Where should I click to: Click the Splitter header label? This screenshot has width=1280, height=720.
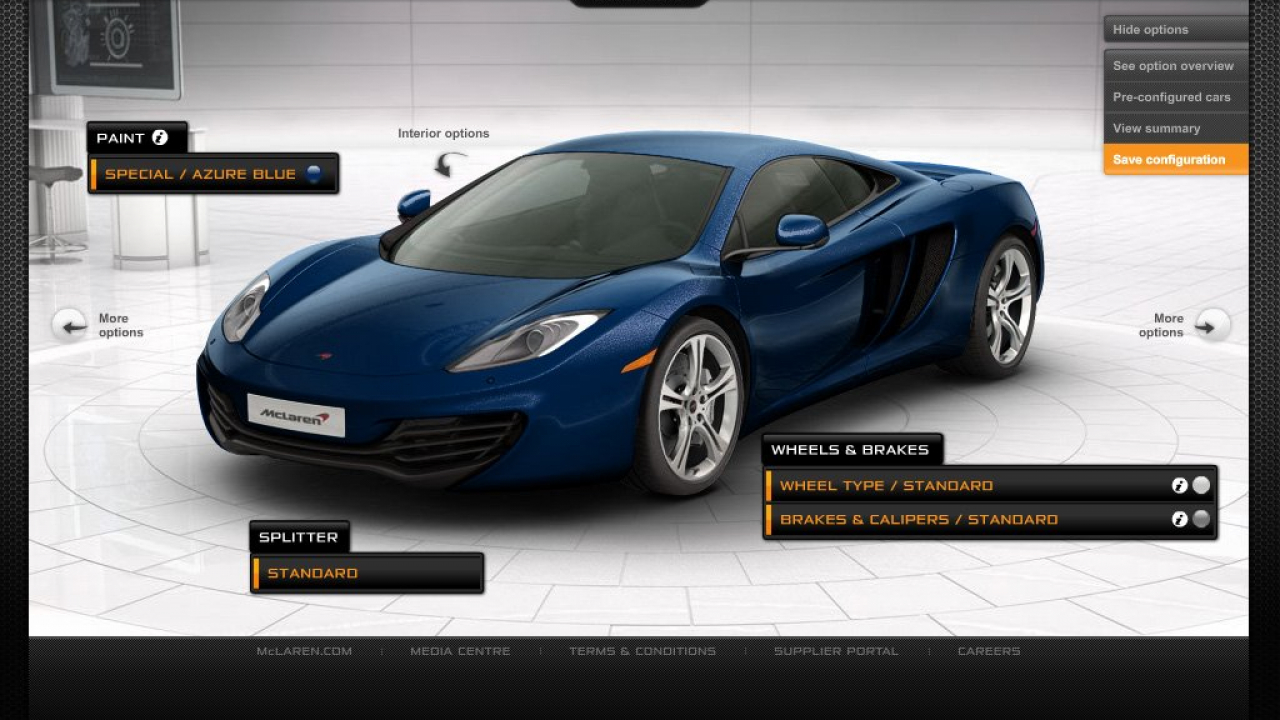click(x=298, y=537)
